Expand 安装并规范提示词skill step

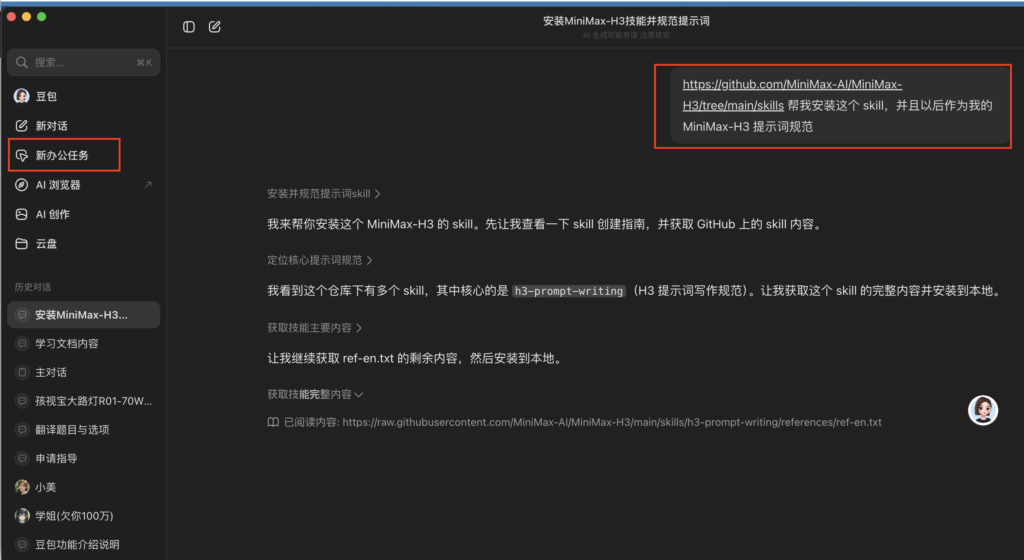pos(323,194)
